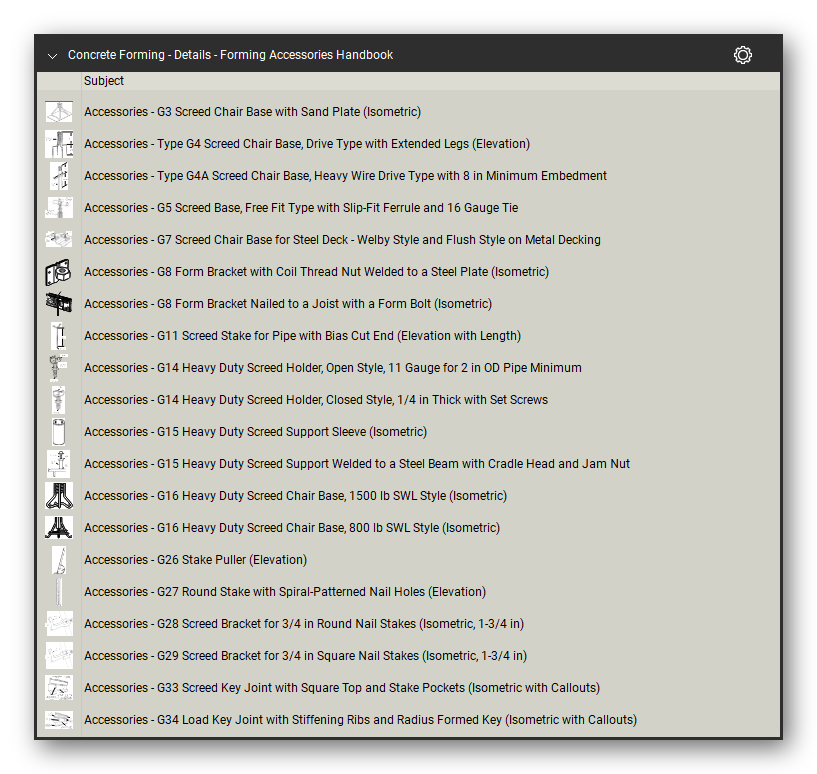817x774 pixels.
Task: Select 'G16 Heavy Duty Screed Chair Base, 1500 lb' row
Action: [x=408, y=496]
